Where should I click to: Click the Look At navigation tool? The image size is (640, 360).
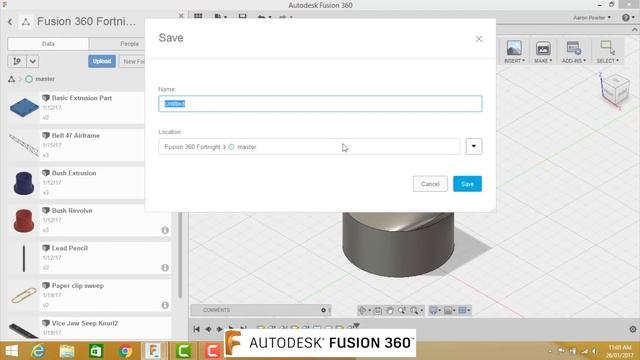378,311
